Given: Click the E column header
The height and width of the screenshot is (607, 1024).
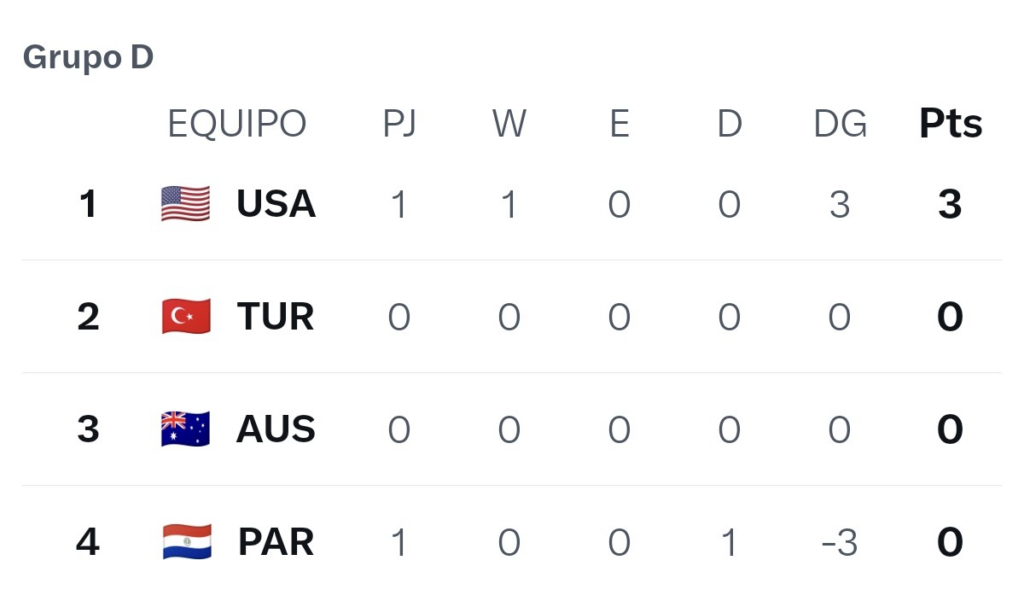Looking at the screenshot, I should (620, 123).
